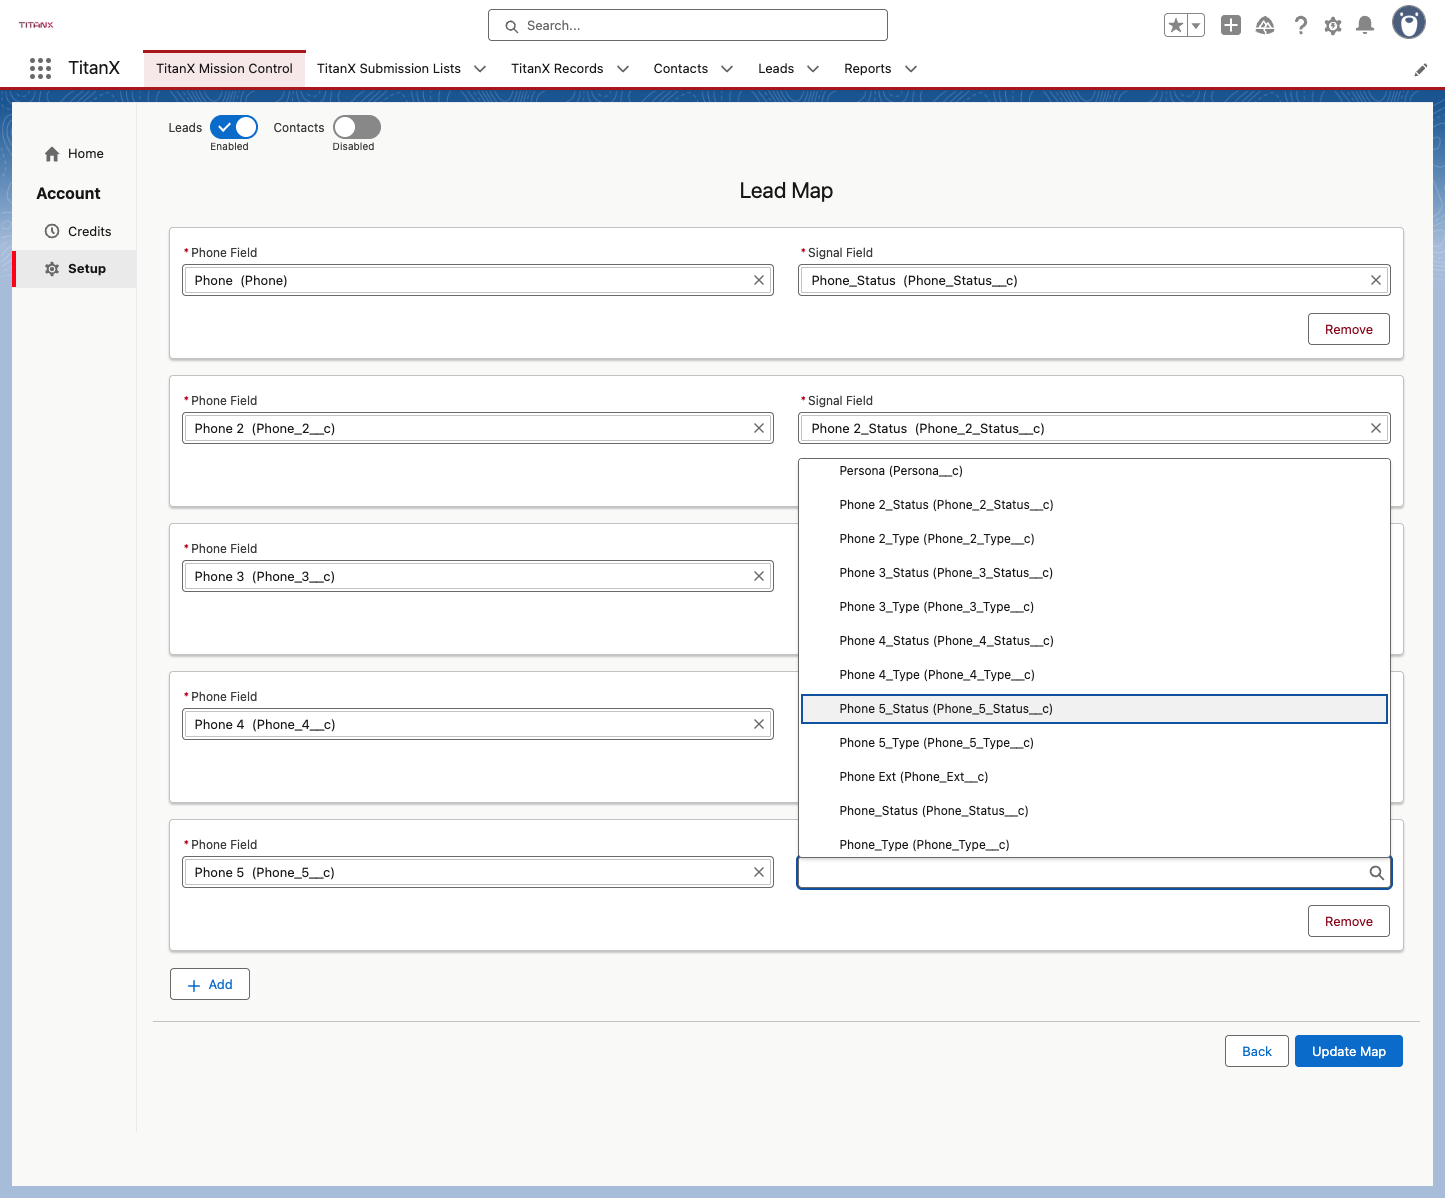Image resolution: width=1445 pixels, height=1198 pixels.
Task: Clear the Phone 2_Status signal field selection
Action: tap(1376, 428)
